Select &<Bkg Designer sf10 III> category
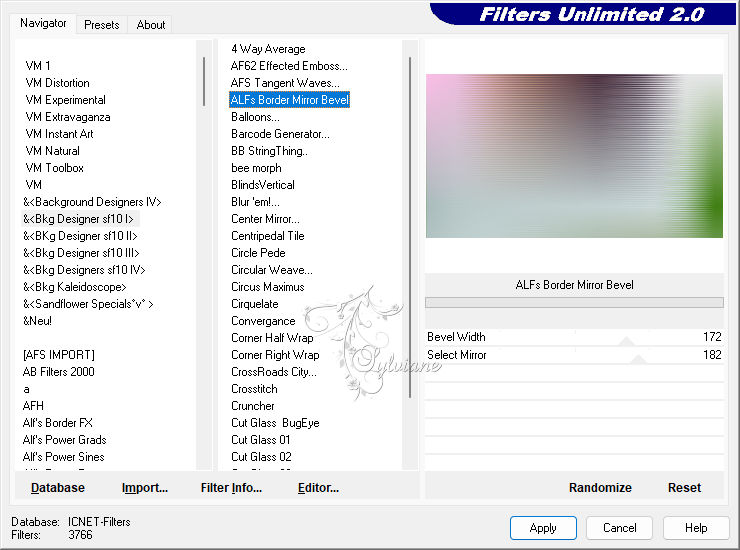The image size is (740, 550). (x=81, y=253)
